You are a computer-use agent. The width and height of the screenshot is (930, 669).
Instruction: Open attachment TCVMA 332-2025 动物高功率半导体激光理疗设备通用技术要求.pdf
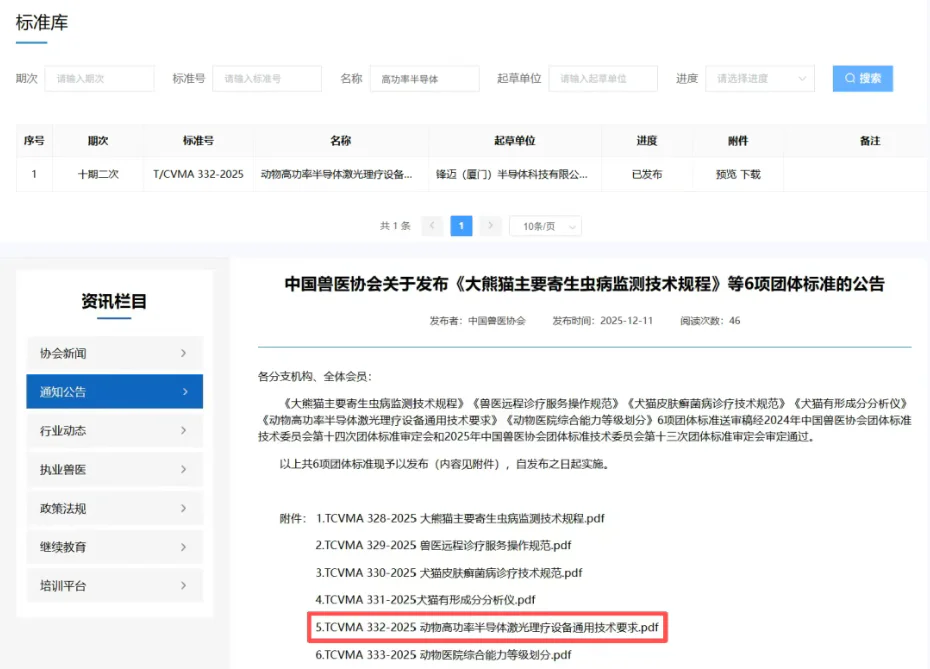(x=487, y=627)
